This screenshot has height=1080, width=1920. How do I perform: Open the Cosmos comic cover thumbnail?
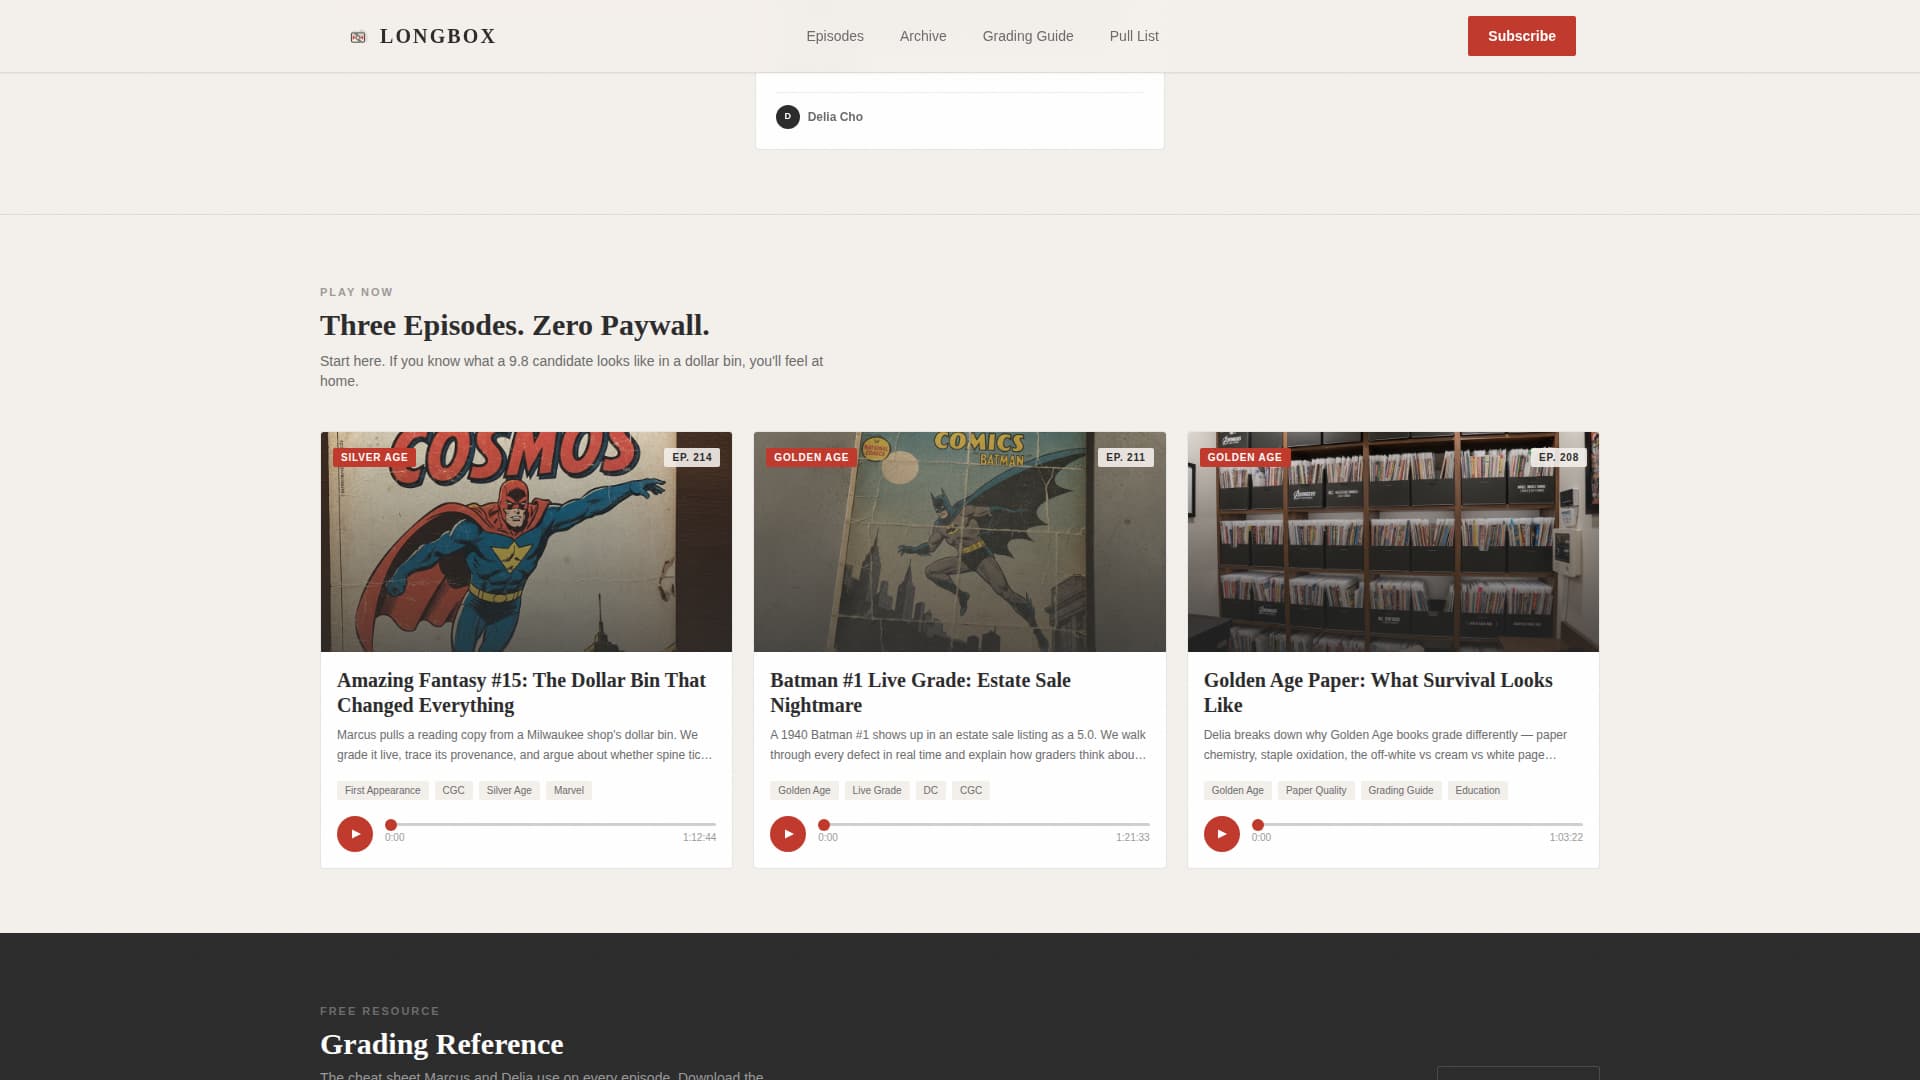point(526,542)
